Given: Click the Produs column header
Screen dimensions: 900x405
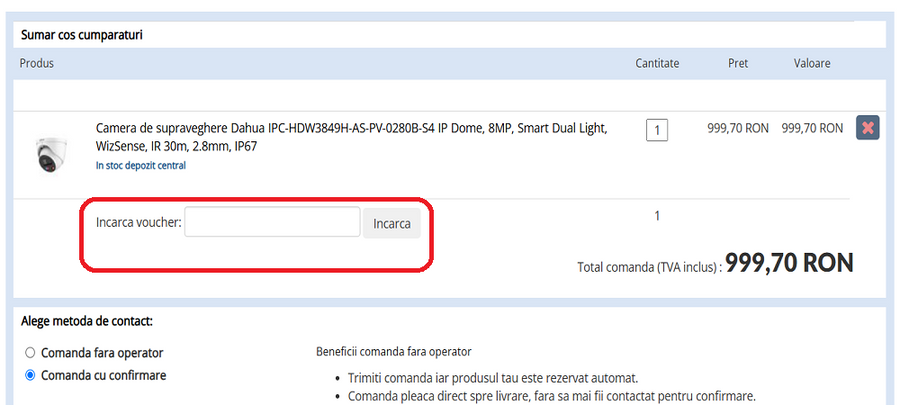Looking at the screenshot, I should coord(36,63).
